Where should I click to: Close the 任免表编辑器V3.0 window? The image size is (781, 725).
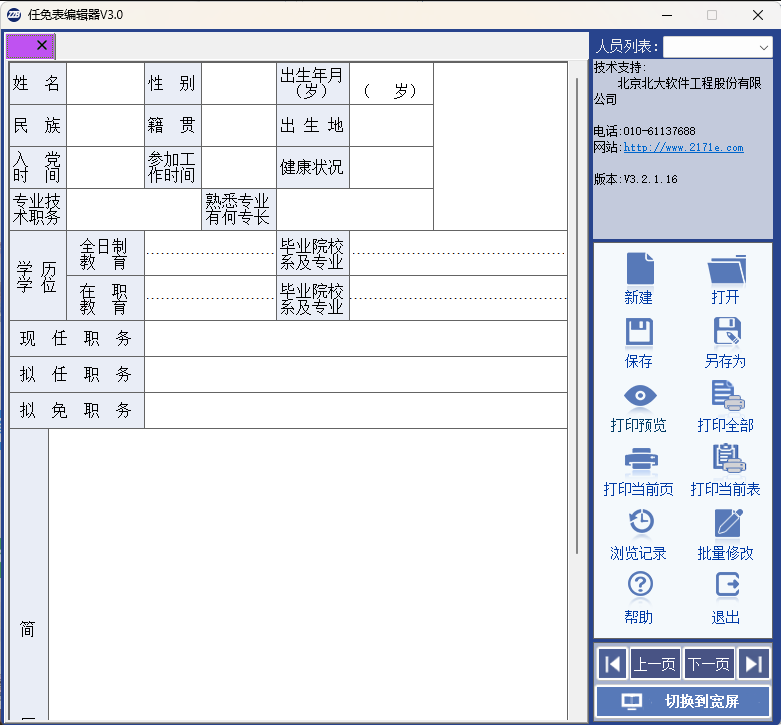click(x=758, y=15)
